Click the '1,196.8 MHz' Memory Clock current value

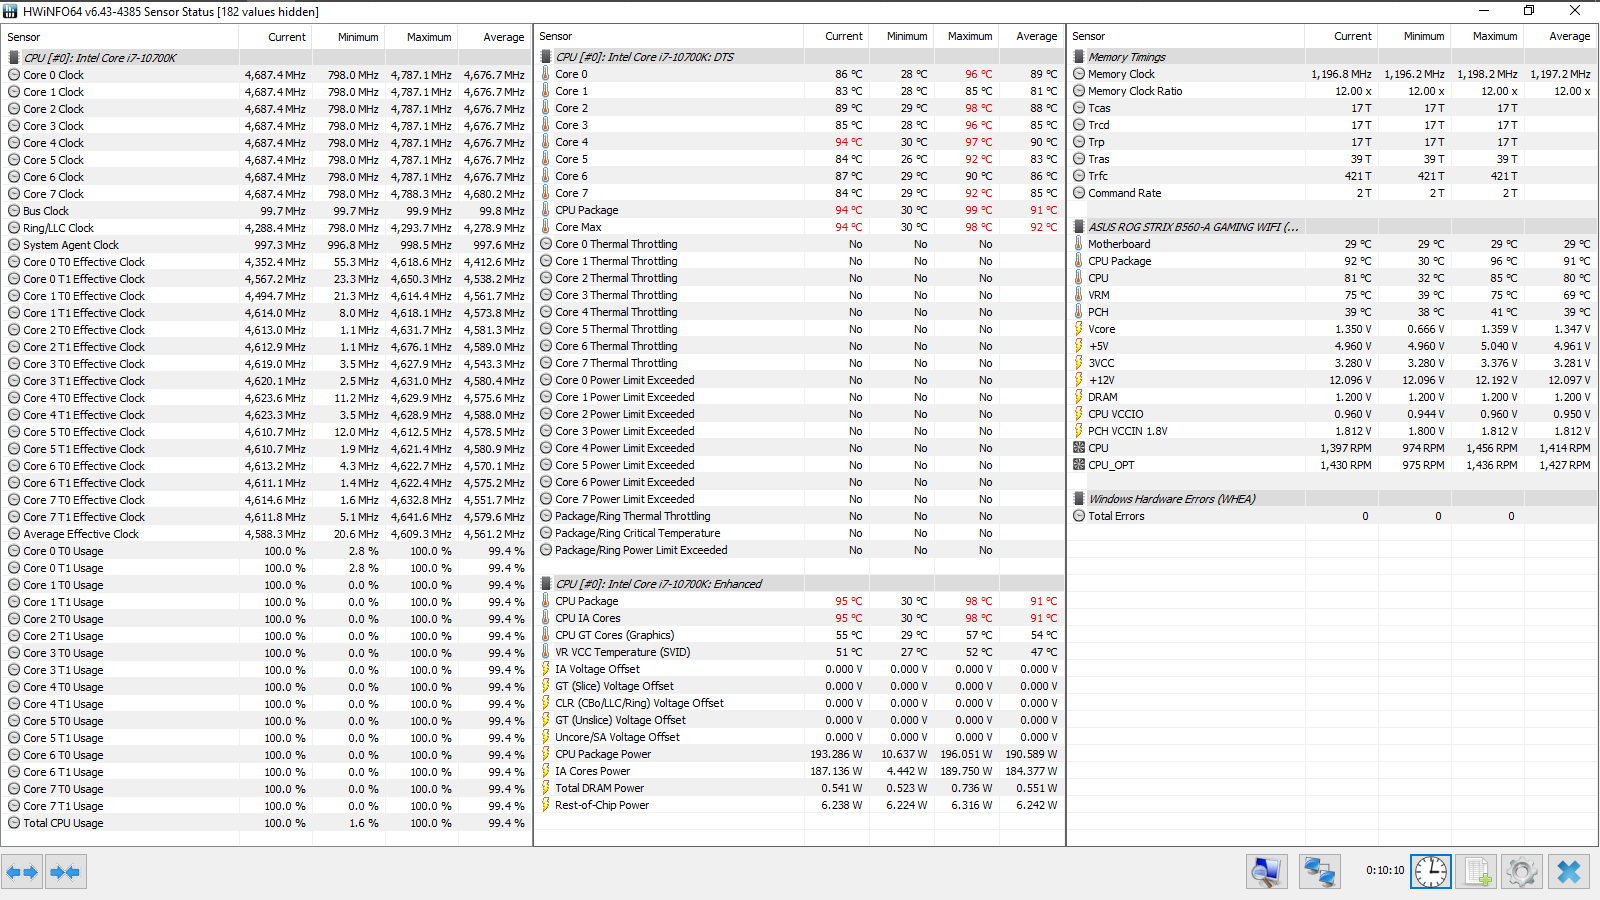pyautogui.click(x=1341, y=74)
